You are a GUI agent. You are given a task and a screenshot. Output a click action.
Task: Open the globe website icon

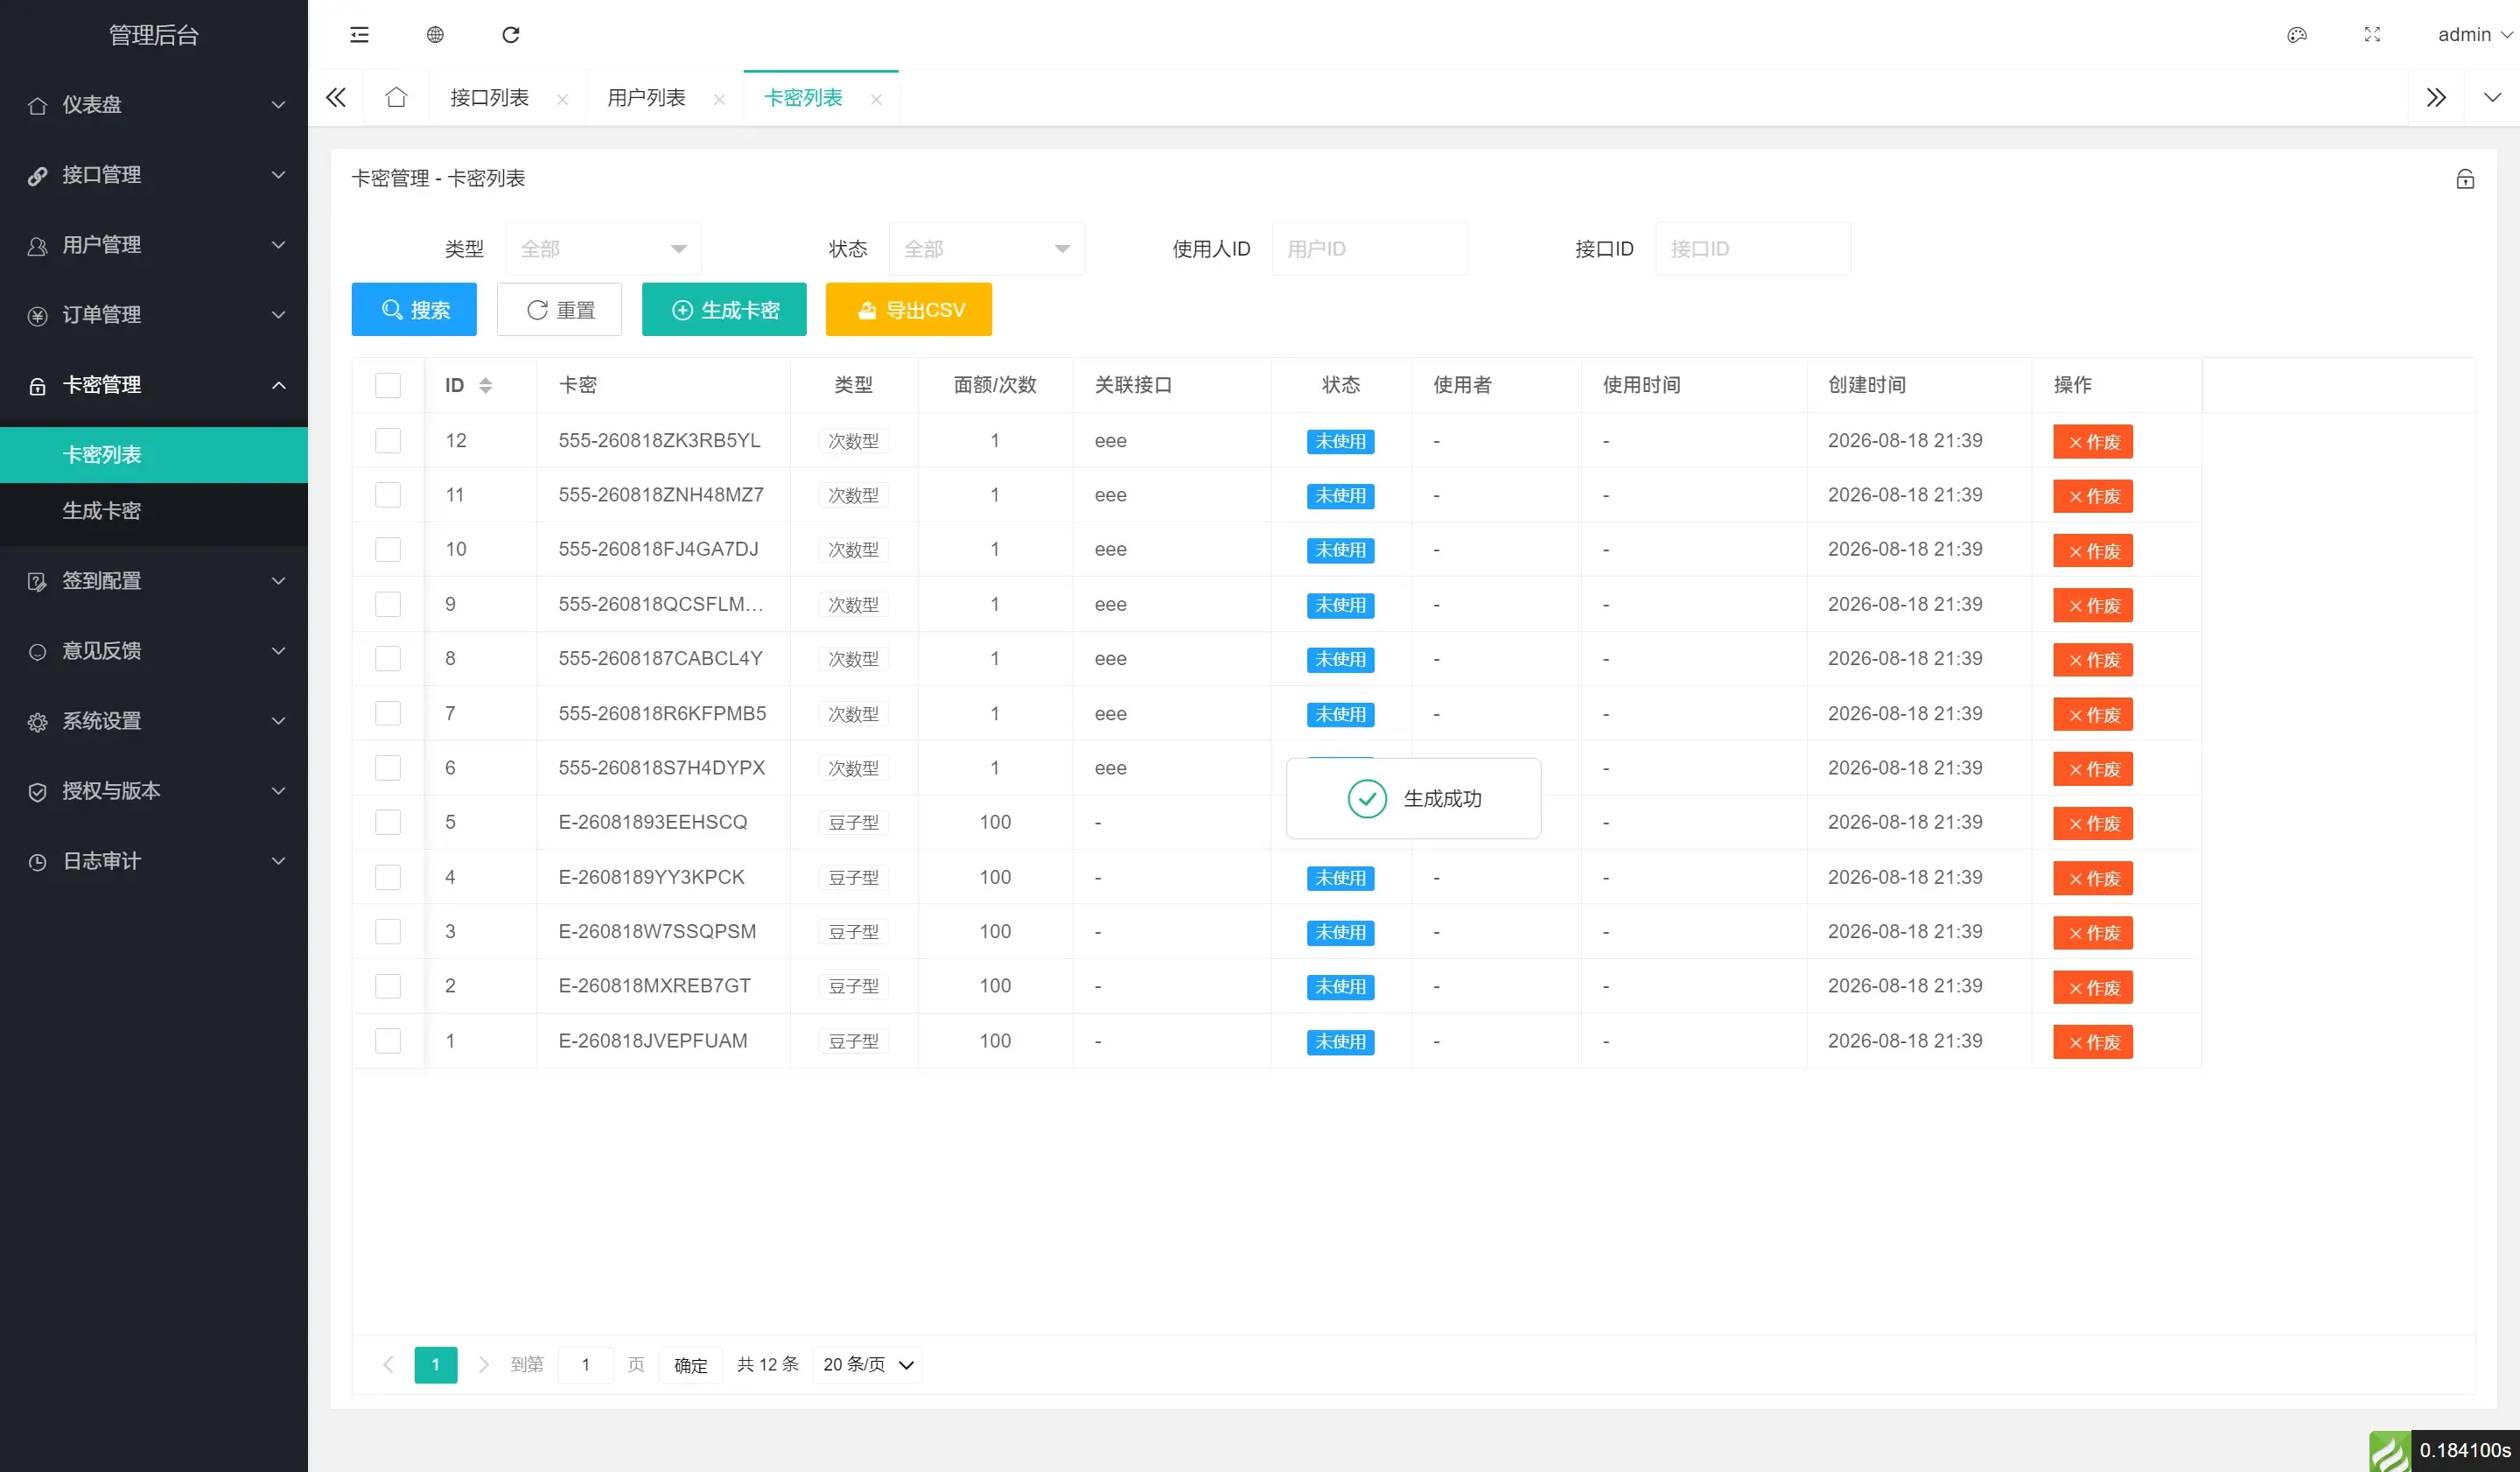[435, 35]
